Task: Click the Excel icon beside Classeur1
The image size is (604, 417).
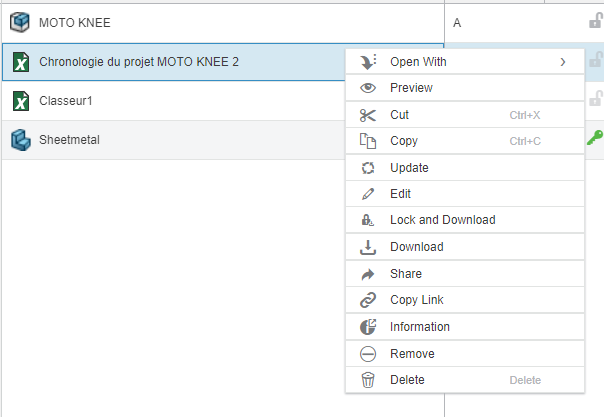Action: pyautogui.click(x=20, y=101)
